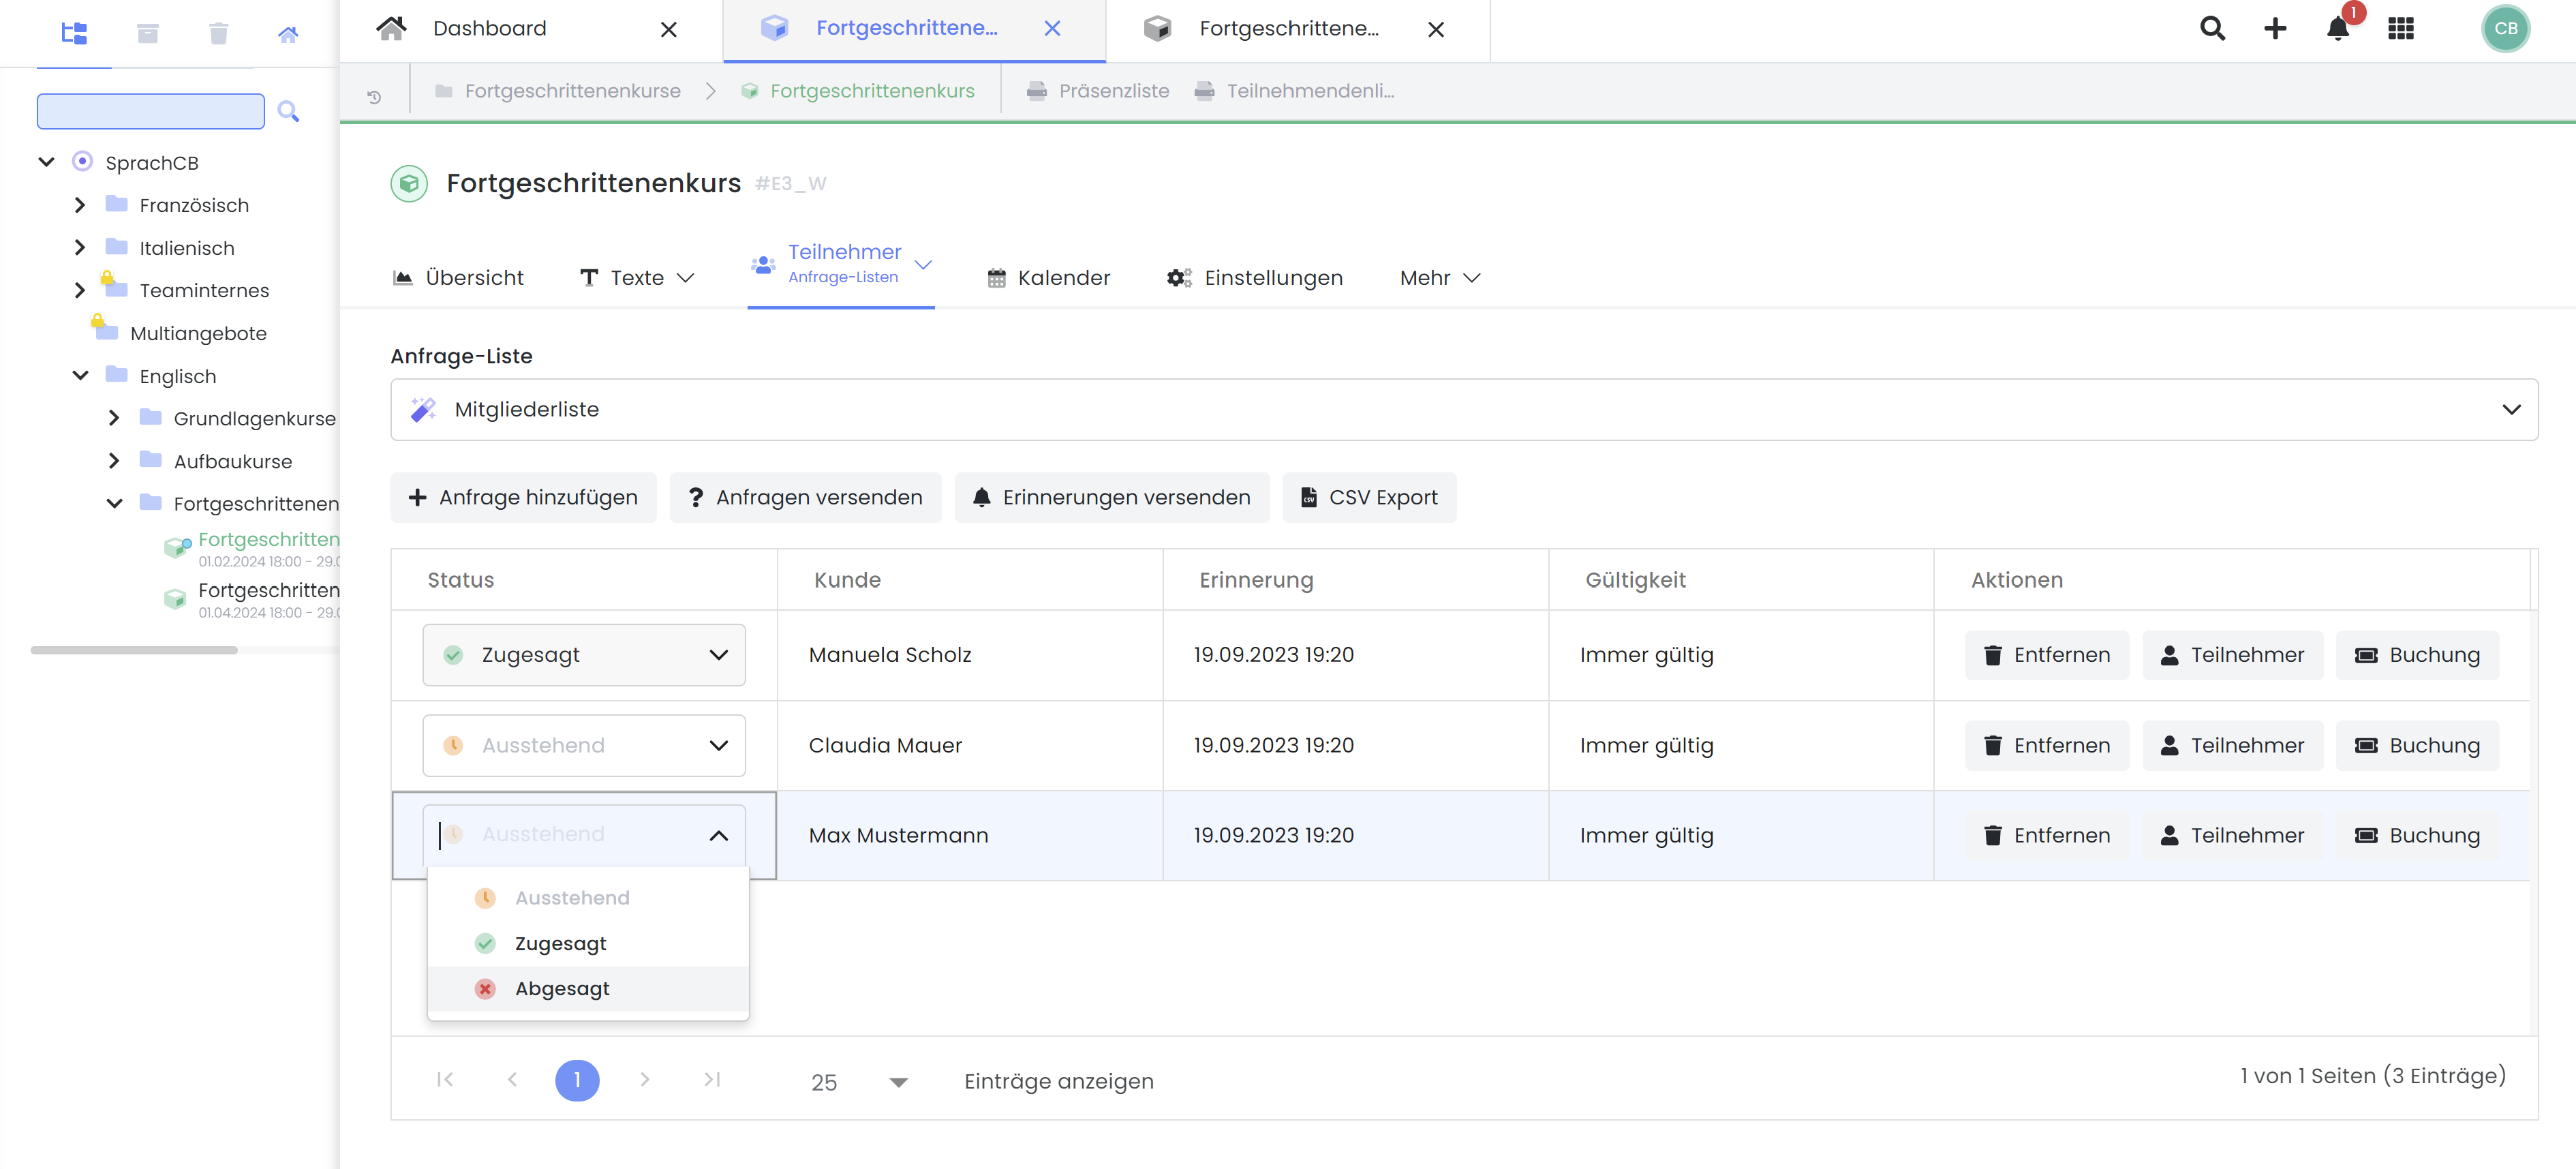This screenshot has height=1169, width=2576.
Task: Click Anfragen versenden button
Action: tap(805, 497)
